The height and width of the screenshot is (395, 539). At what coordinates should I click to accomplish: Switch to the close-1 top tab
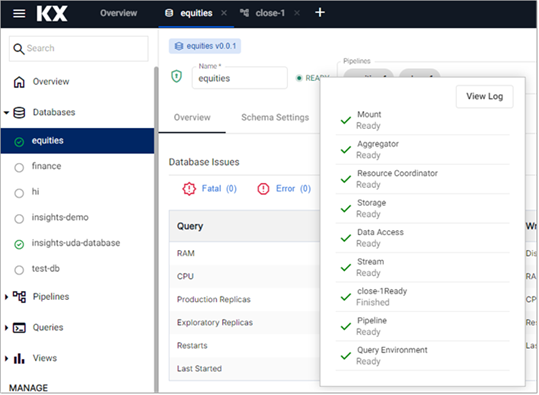[x=270, y=13]
